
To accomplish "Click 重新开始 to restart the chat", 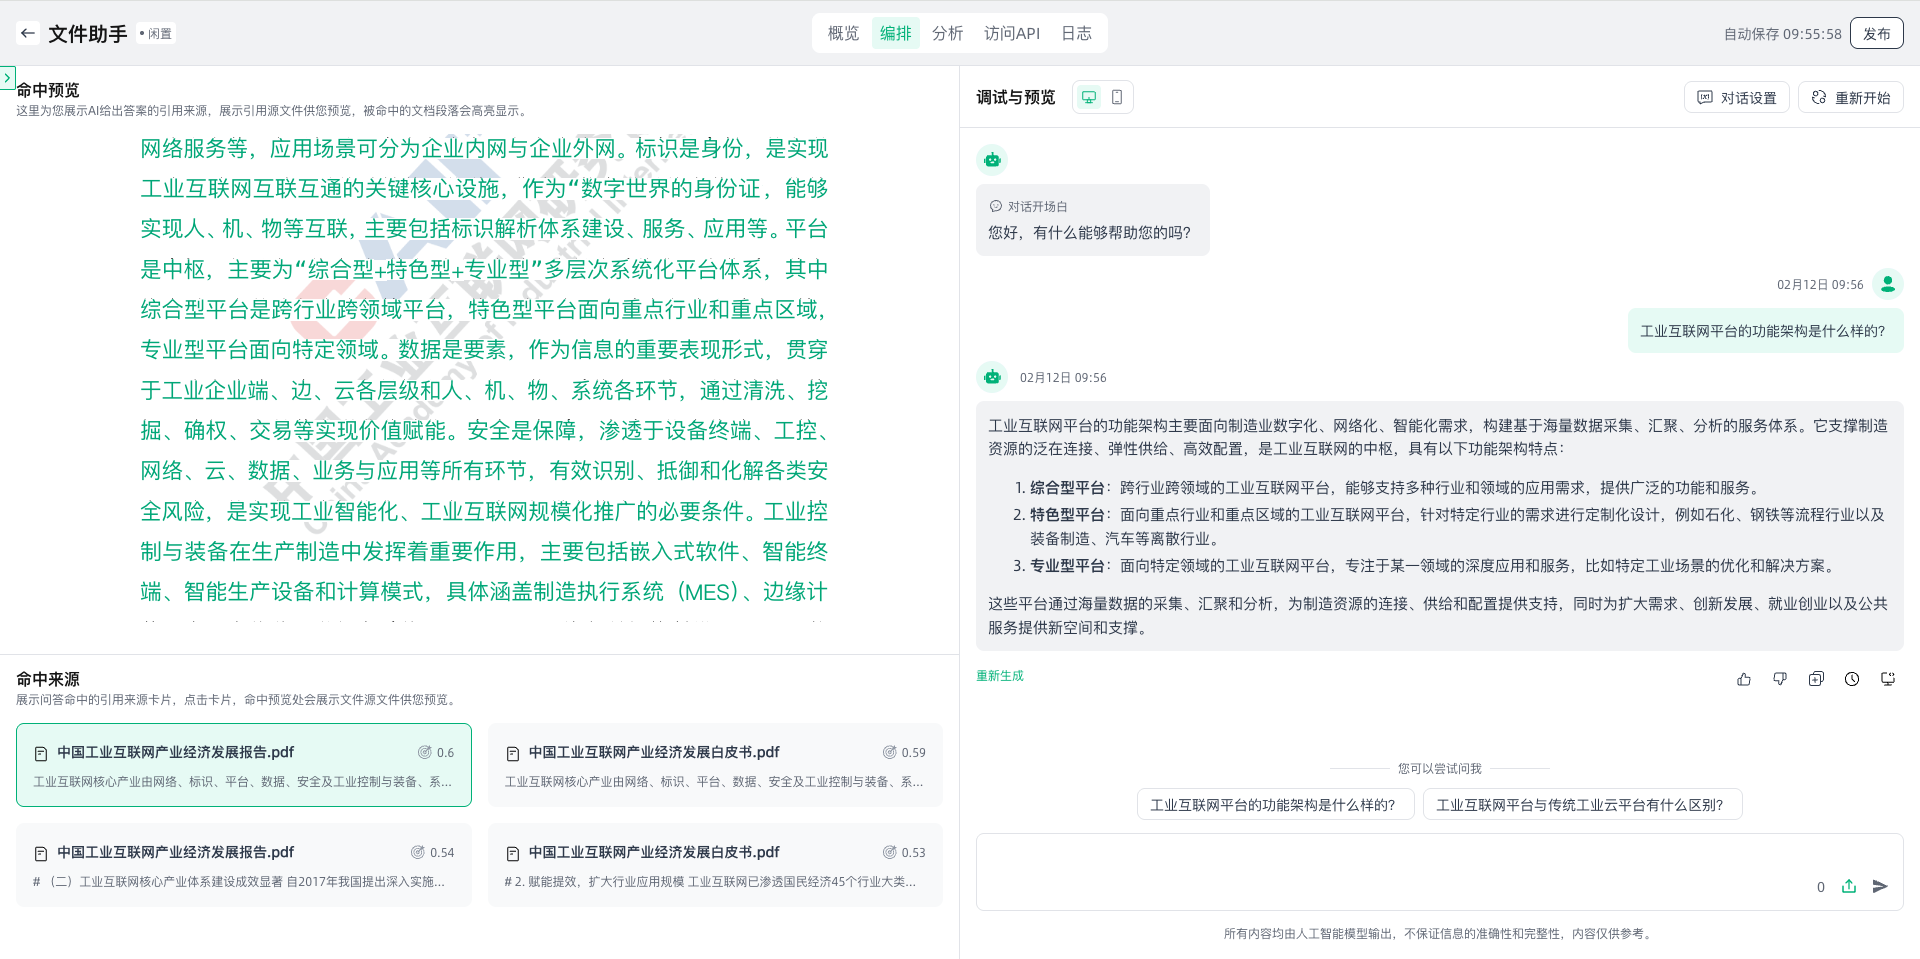I will (x=1851, y=97).
